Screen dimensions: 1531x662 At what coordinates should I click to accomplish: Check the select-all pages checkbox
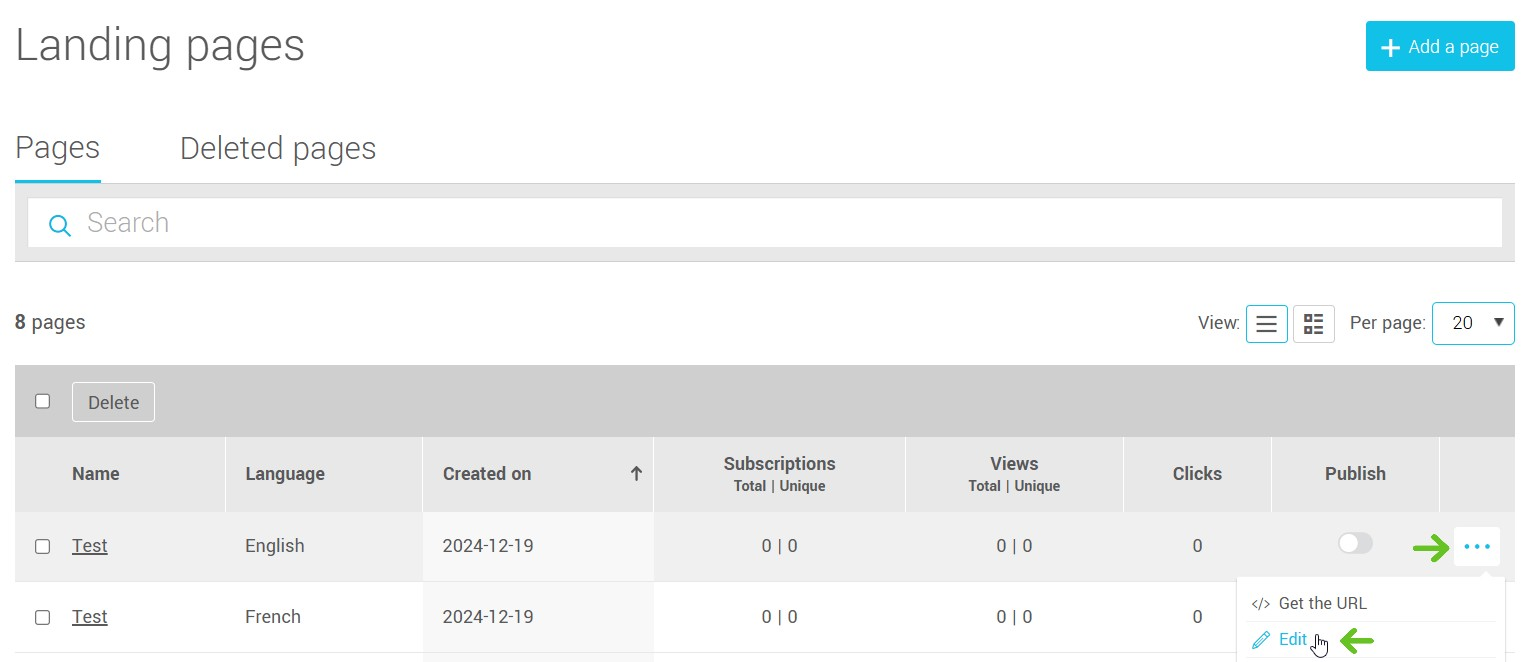click(42, 401)
